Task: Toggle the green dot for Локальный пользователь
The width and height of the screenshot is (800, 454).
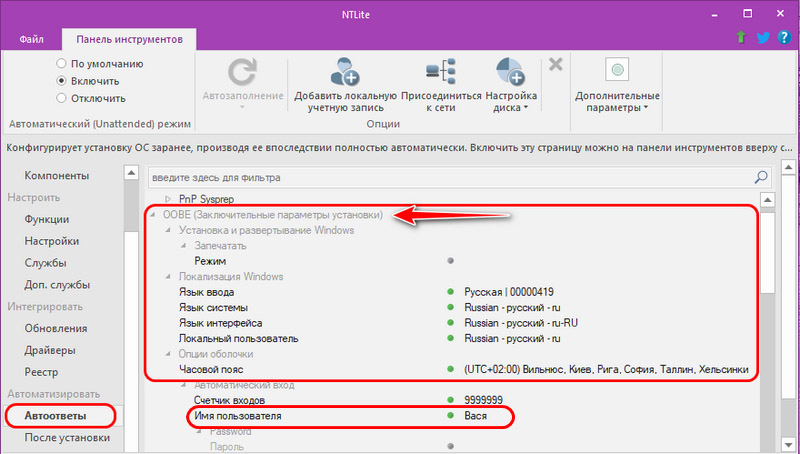Action: tap(451, 338)
